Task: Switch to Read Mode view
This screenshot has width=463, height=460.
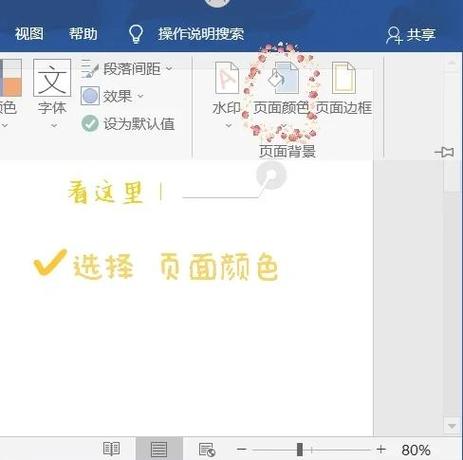Action: click(111, 449)
